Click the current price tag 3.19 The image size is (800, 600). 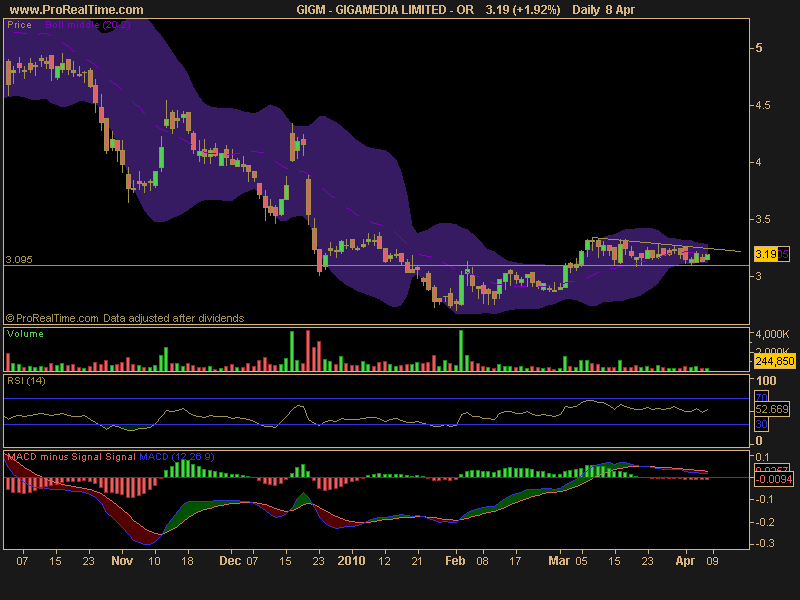coord(766,254)
